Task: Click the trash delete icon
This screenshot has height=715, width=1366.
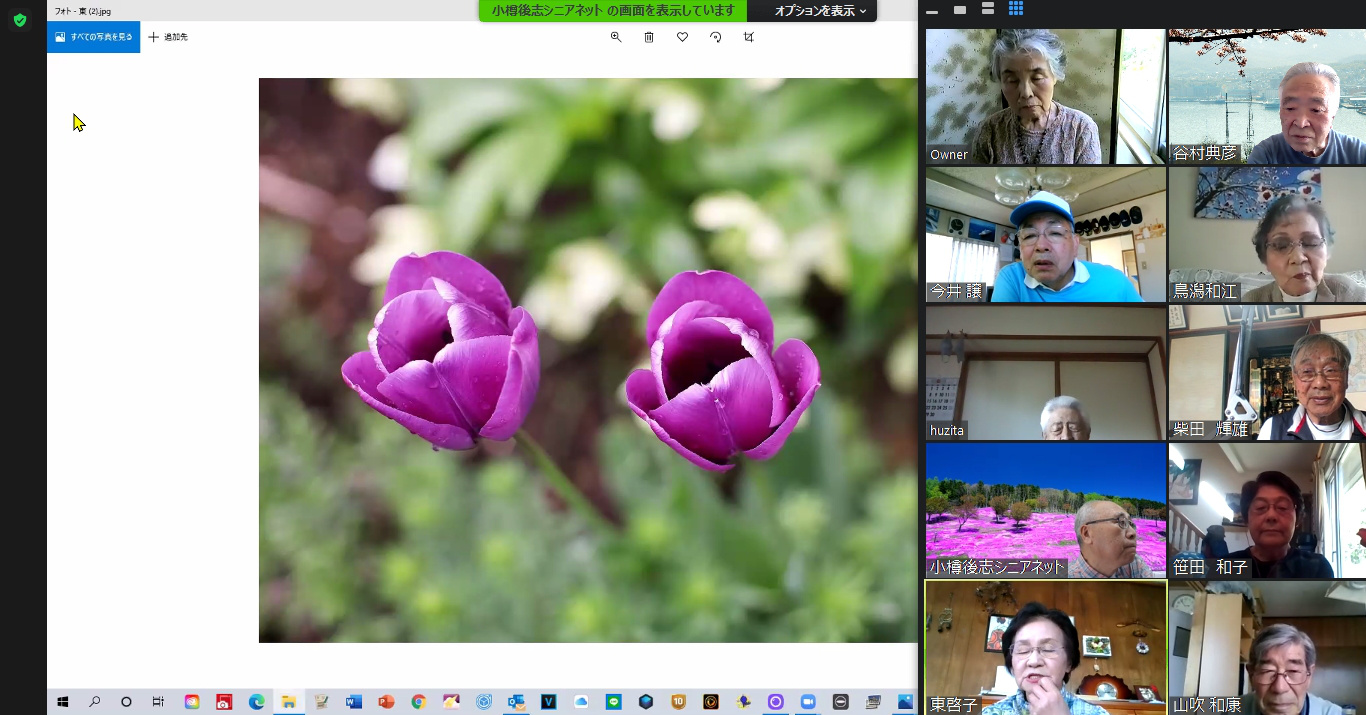Action: pyautogui.click(x=649, y=37)
